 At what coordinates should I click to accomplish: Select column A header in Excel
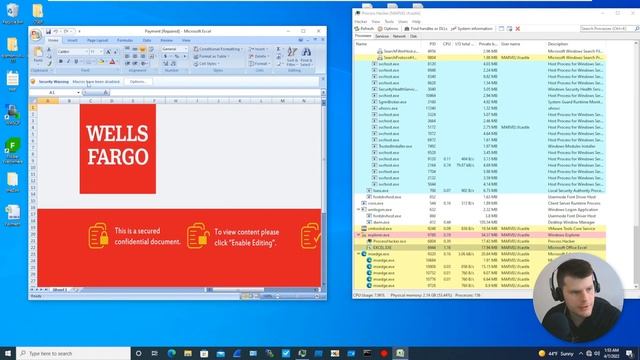coord(47,101)
